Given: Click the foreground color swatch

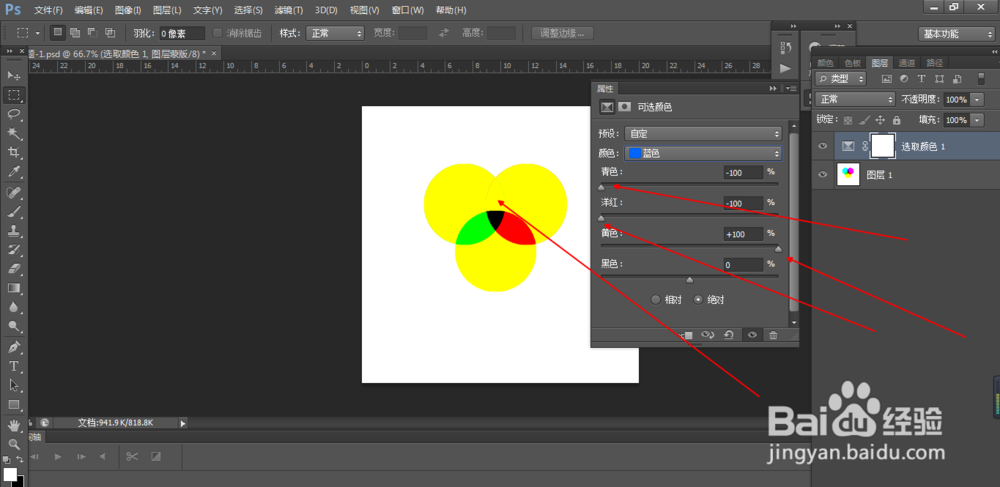Looking at the screenshot, I should tap(10, 474).
